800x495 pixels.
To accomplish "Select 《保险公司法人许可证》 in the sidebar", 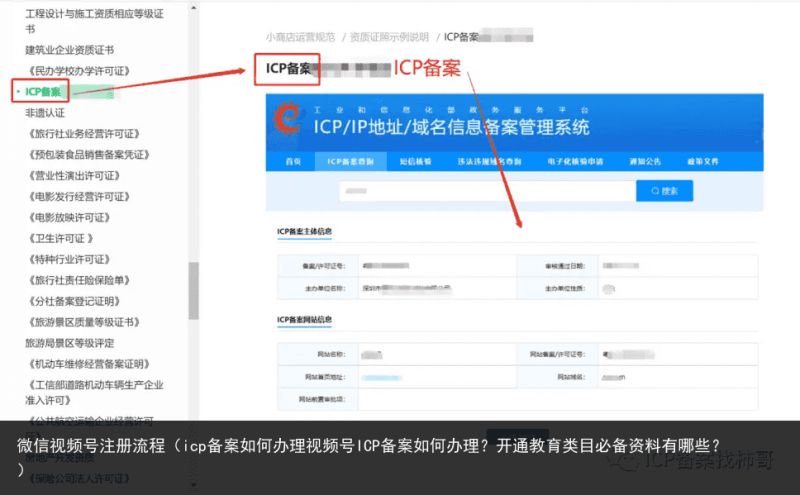I will (x=77, y=478).
